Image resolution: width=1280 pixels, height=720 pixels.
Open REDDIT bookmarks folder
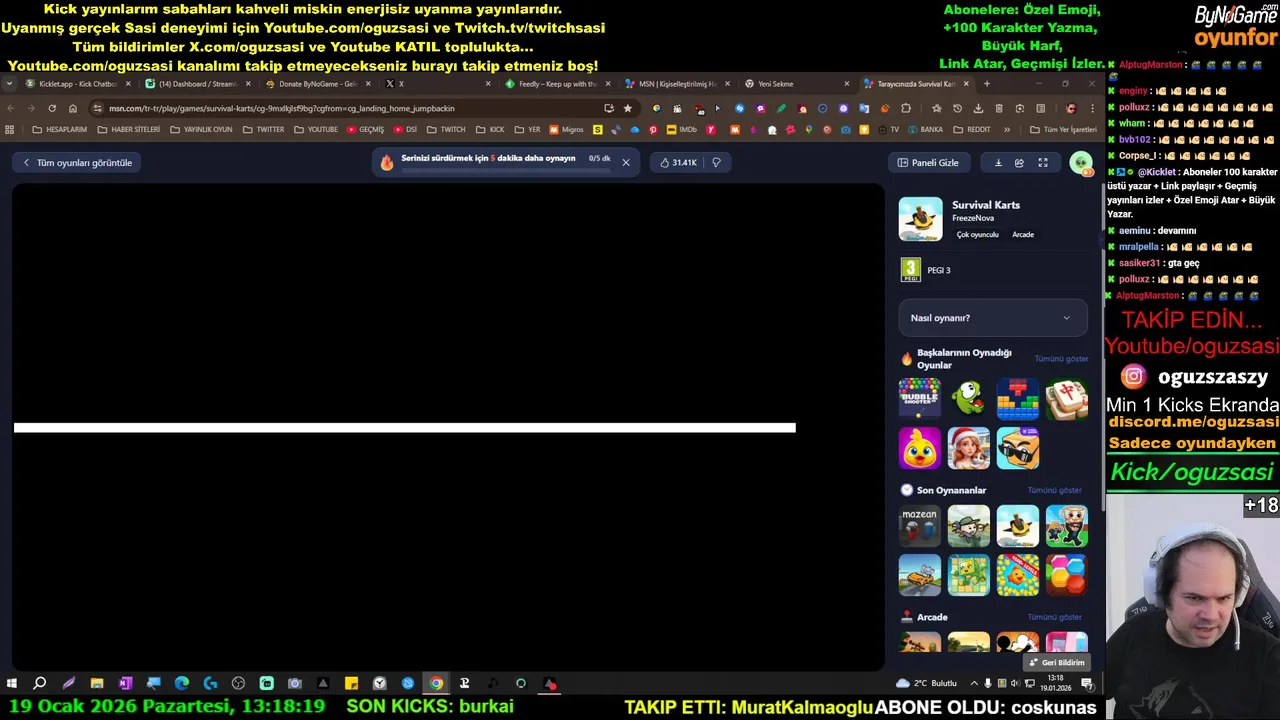(972, 129)
